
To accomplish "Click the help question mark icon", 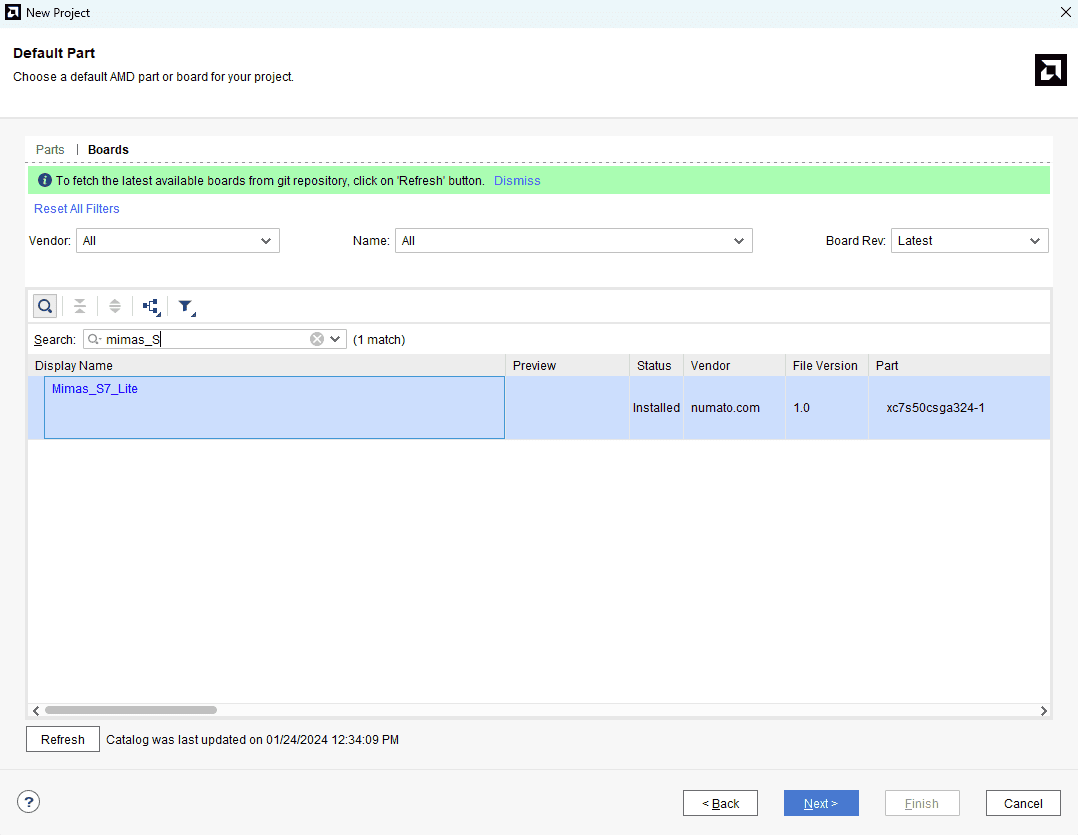I will tap(28, 801).
